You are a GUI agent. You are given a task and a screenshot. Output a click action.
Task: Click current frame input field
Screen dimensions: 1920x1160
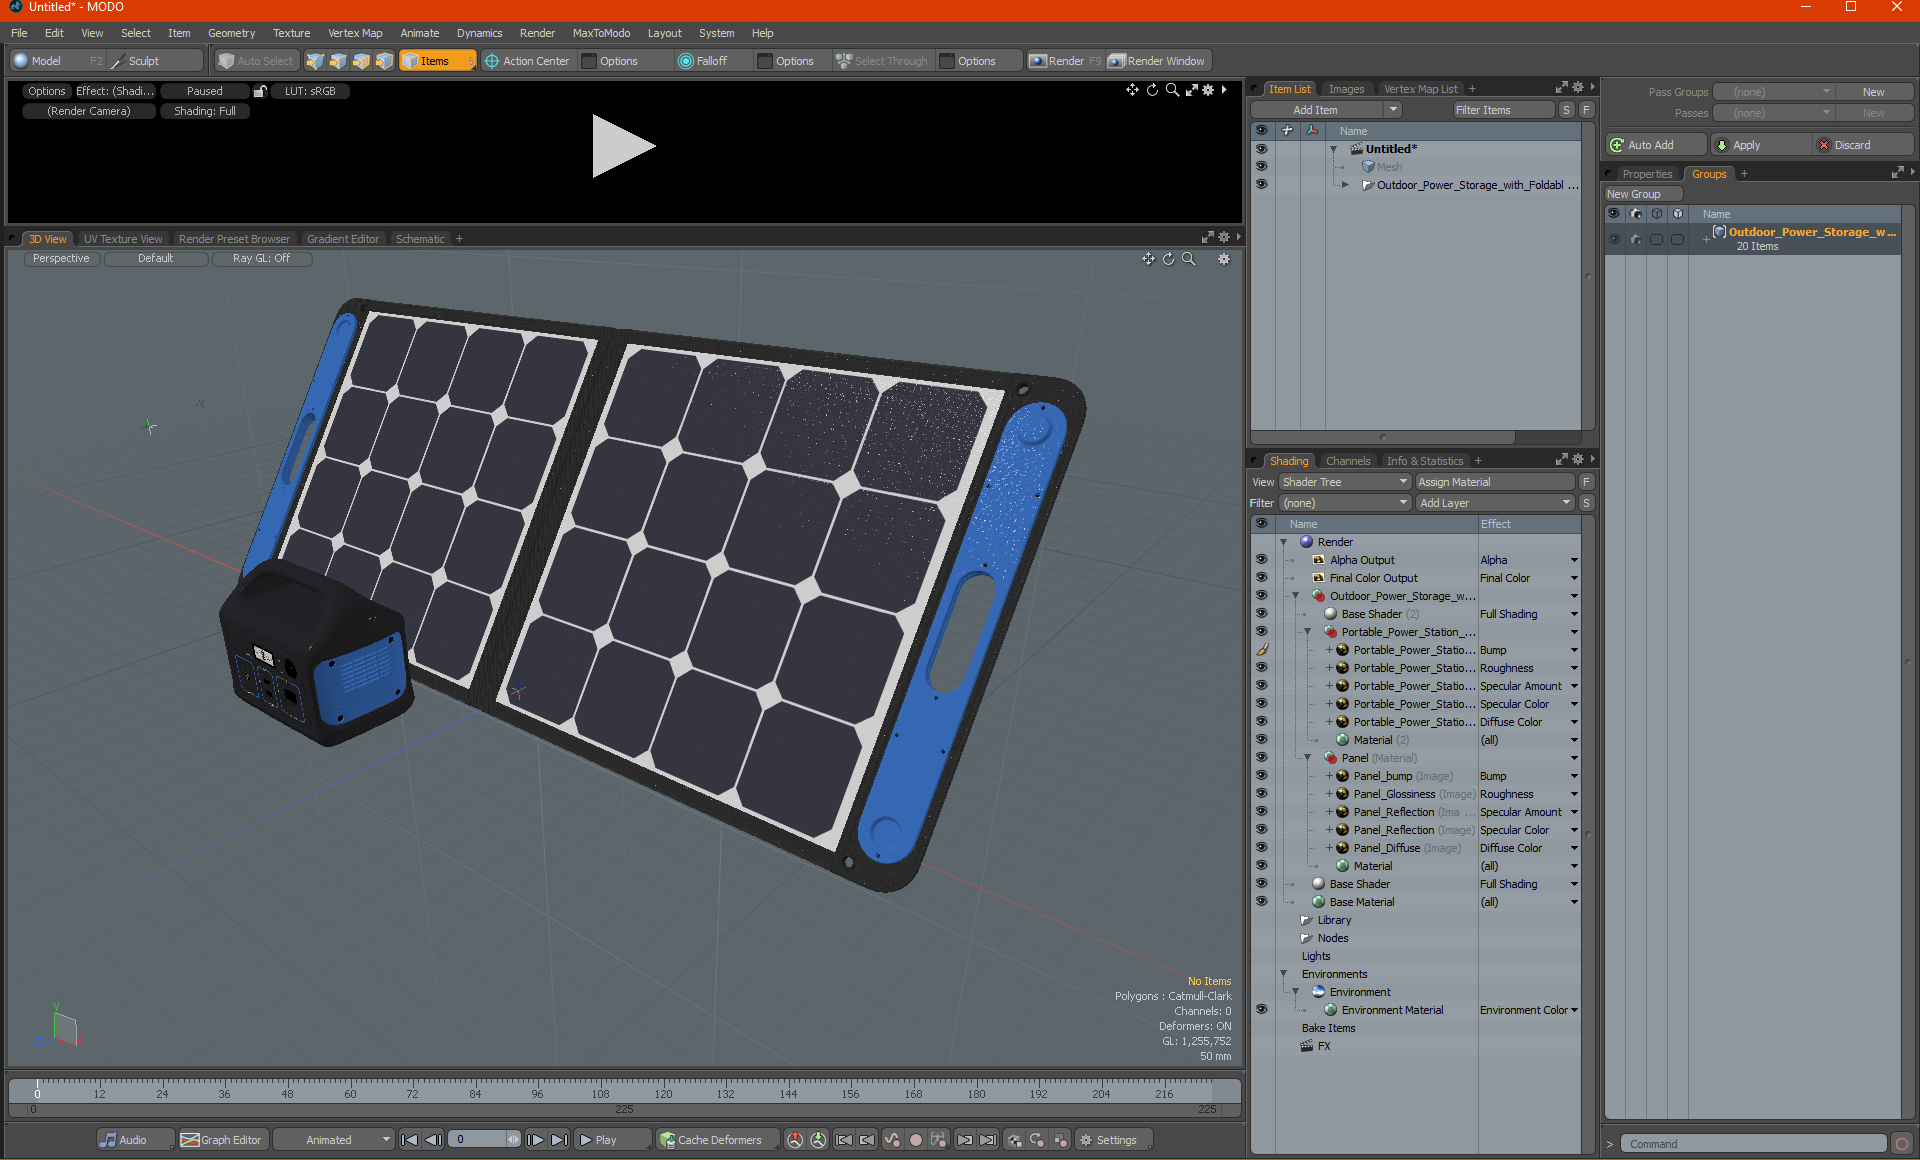click(x=484, y=1140)
